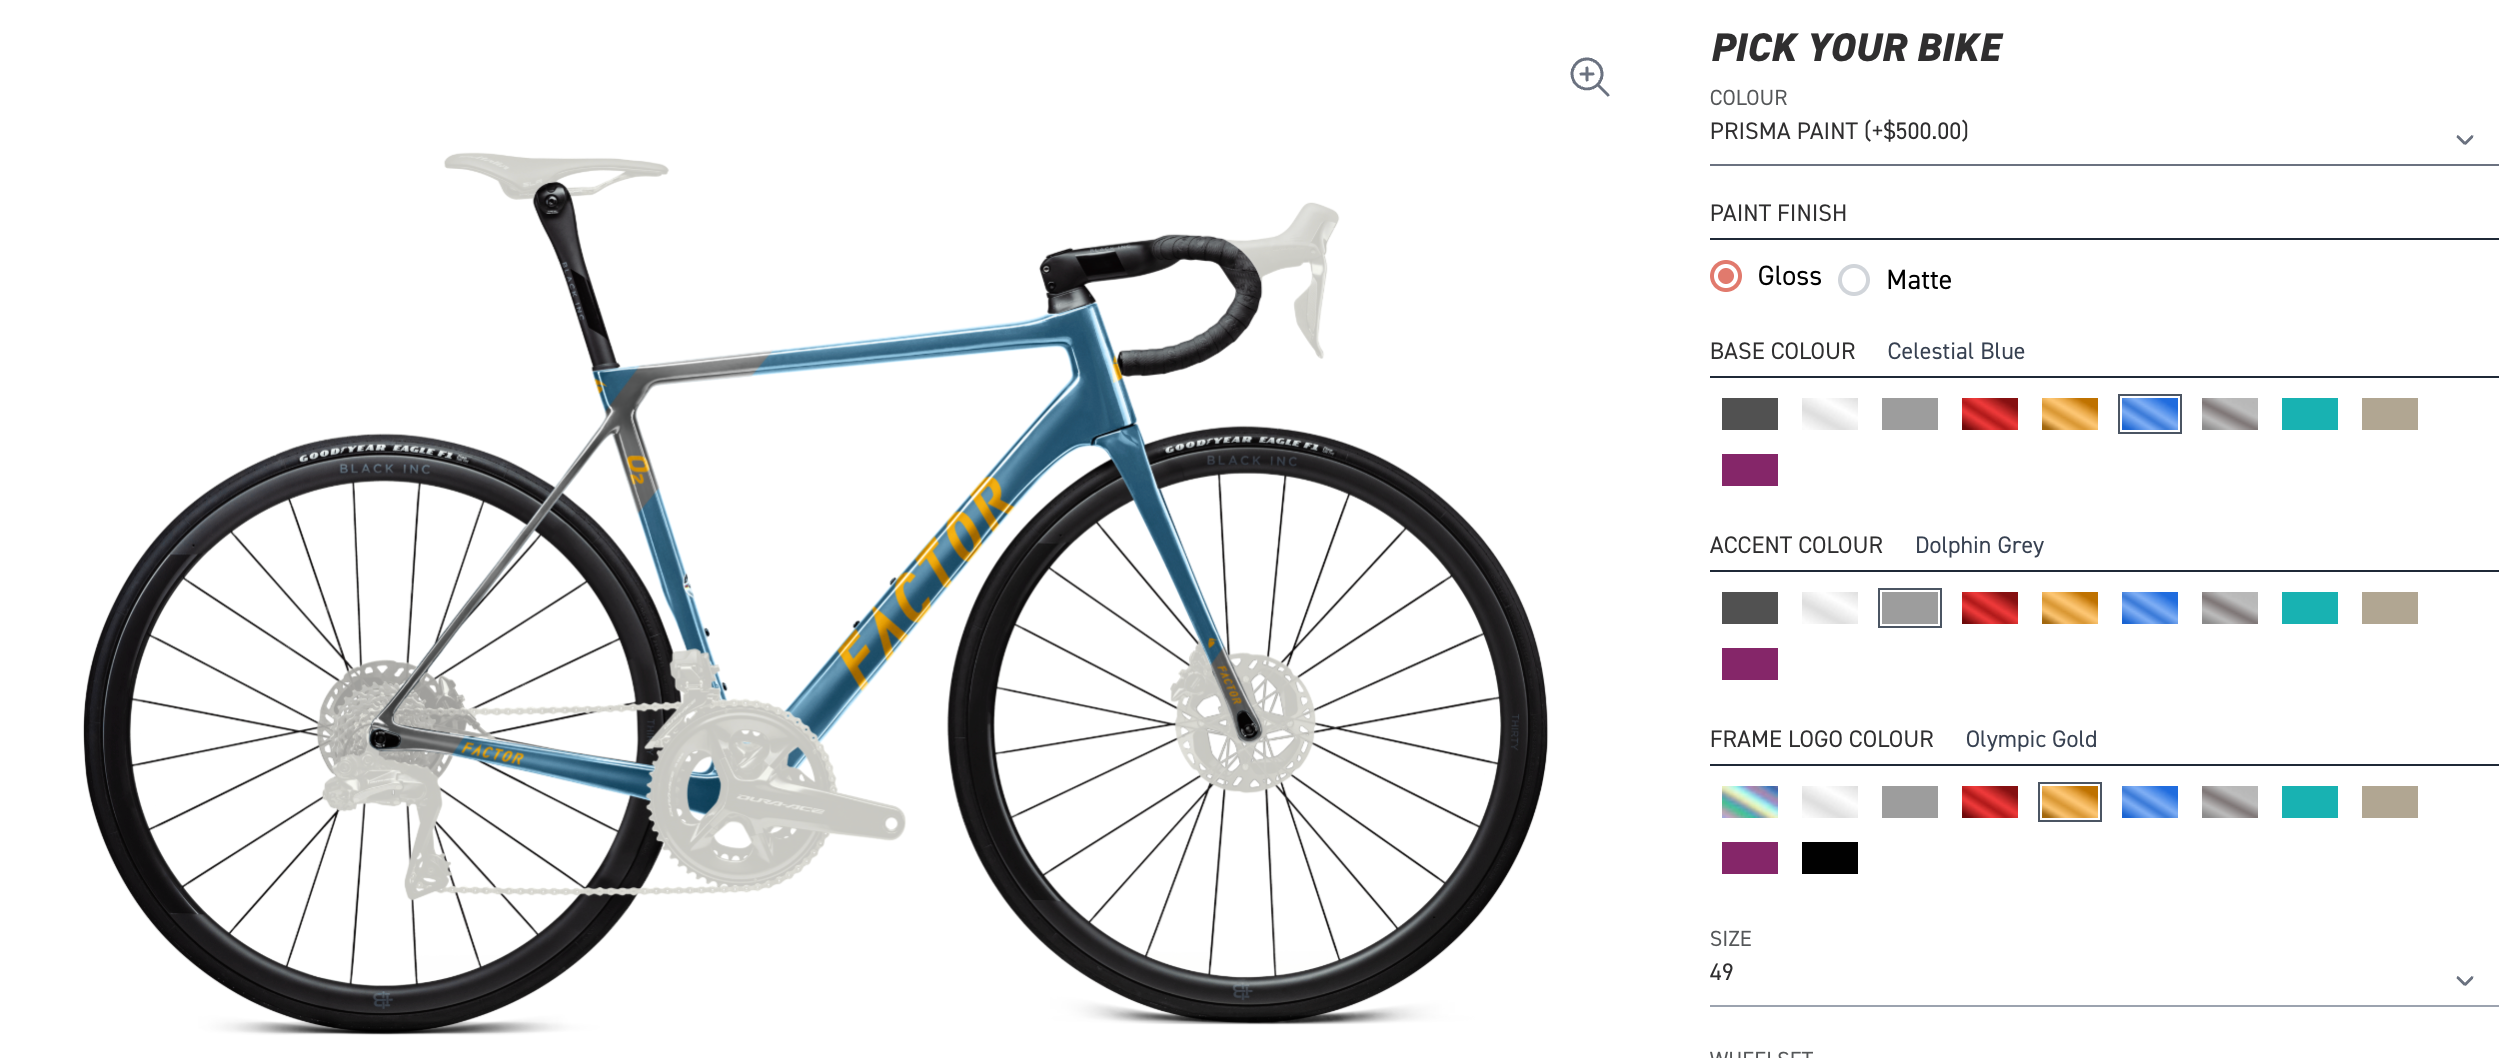Pick the red frame logo colour swatch

pyautogui.click(x=1989, y=802)
